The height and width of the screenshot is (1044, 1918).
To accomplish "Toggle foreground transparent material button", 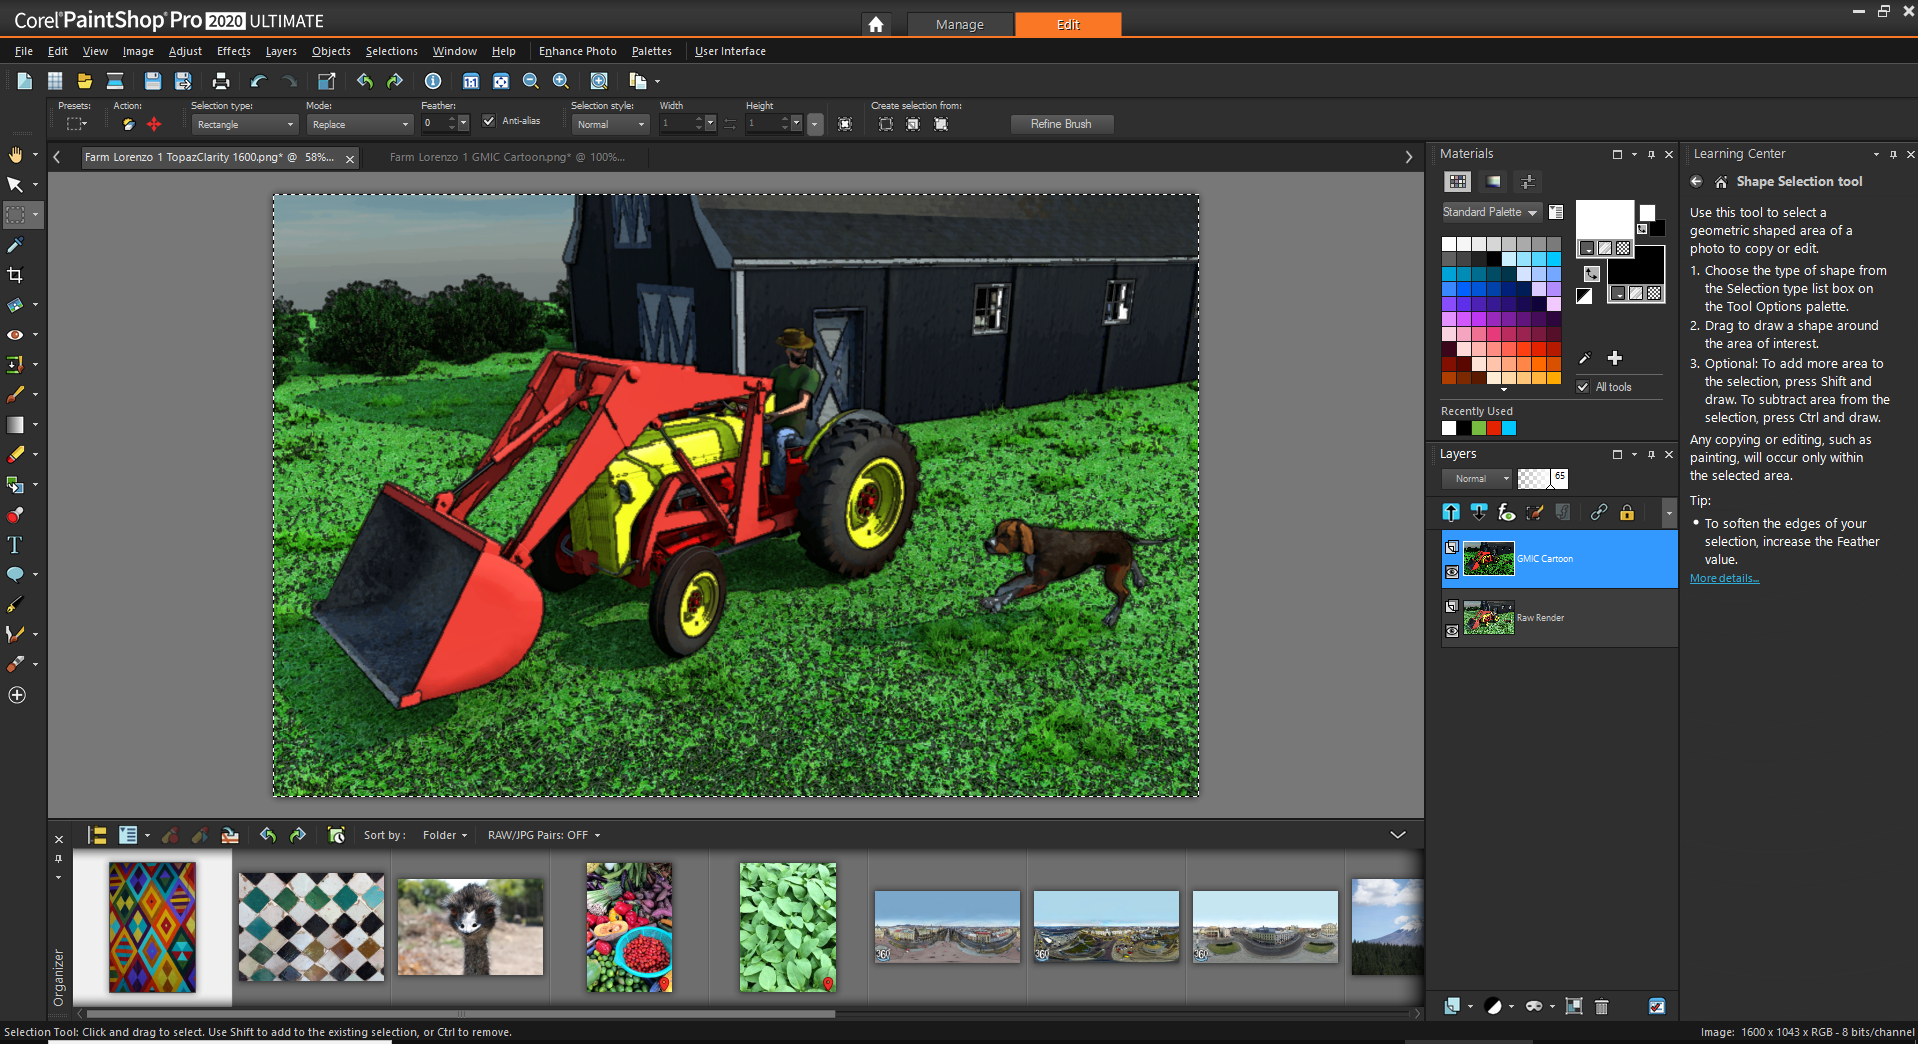I will point(1623,248).
